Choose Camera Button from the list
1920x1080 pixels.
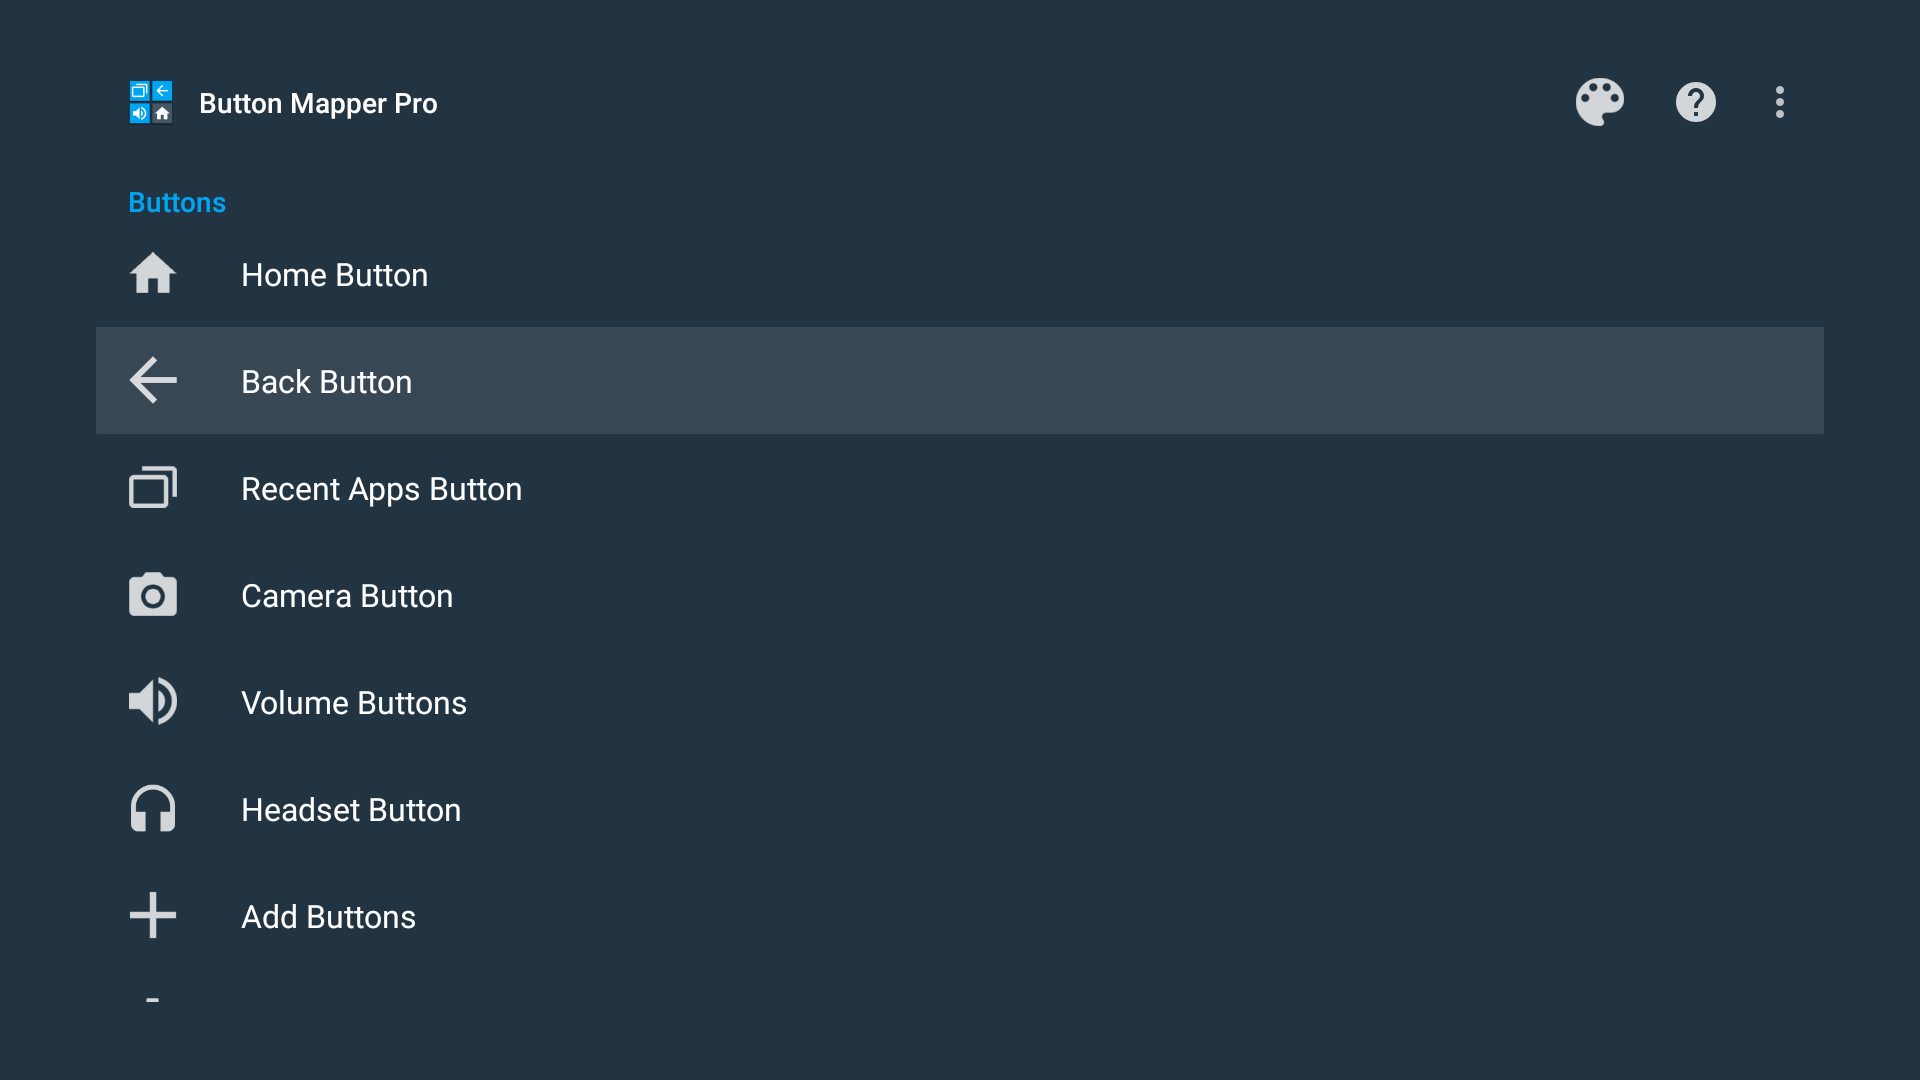coord(346,596)
